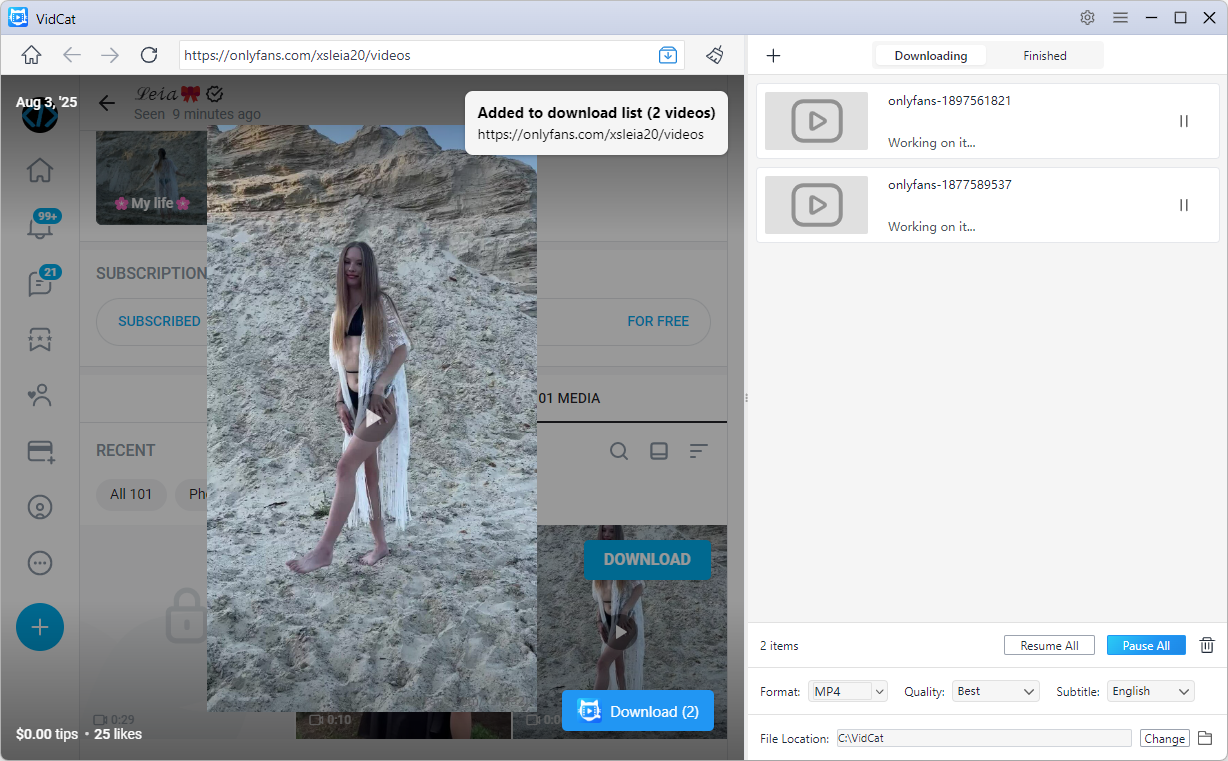Select onlyfans-1877589537 video thumbnail
Screen dimensions: 1228x761
[x=816, y=205]
